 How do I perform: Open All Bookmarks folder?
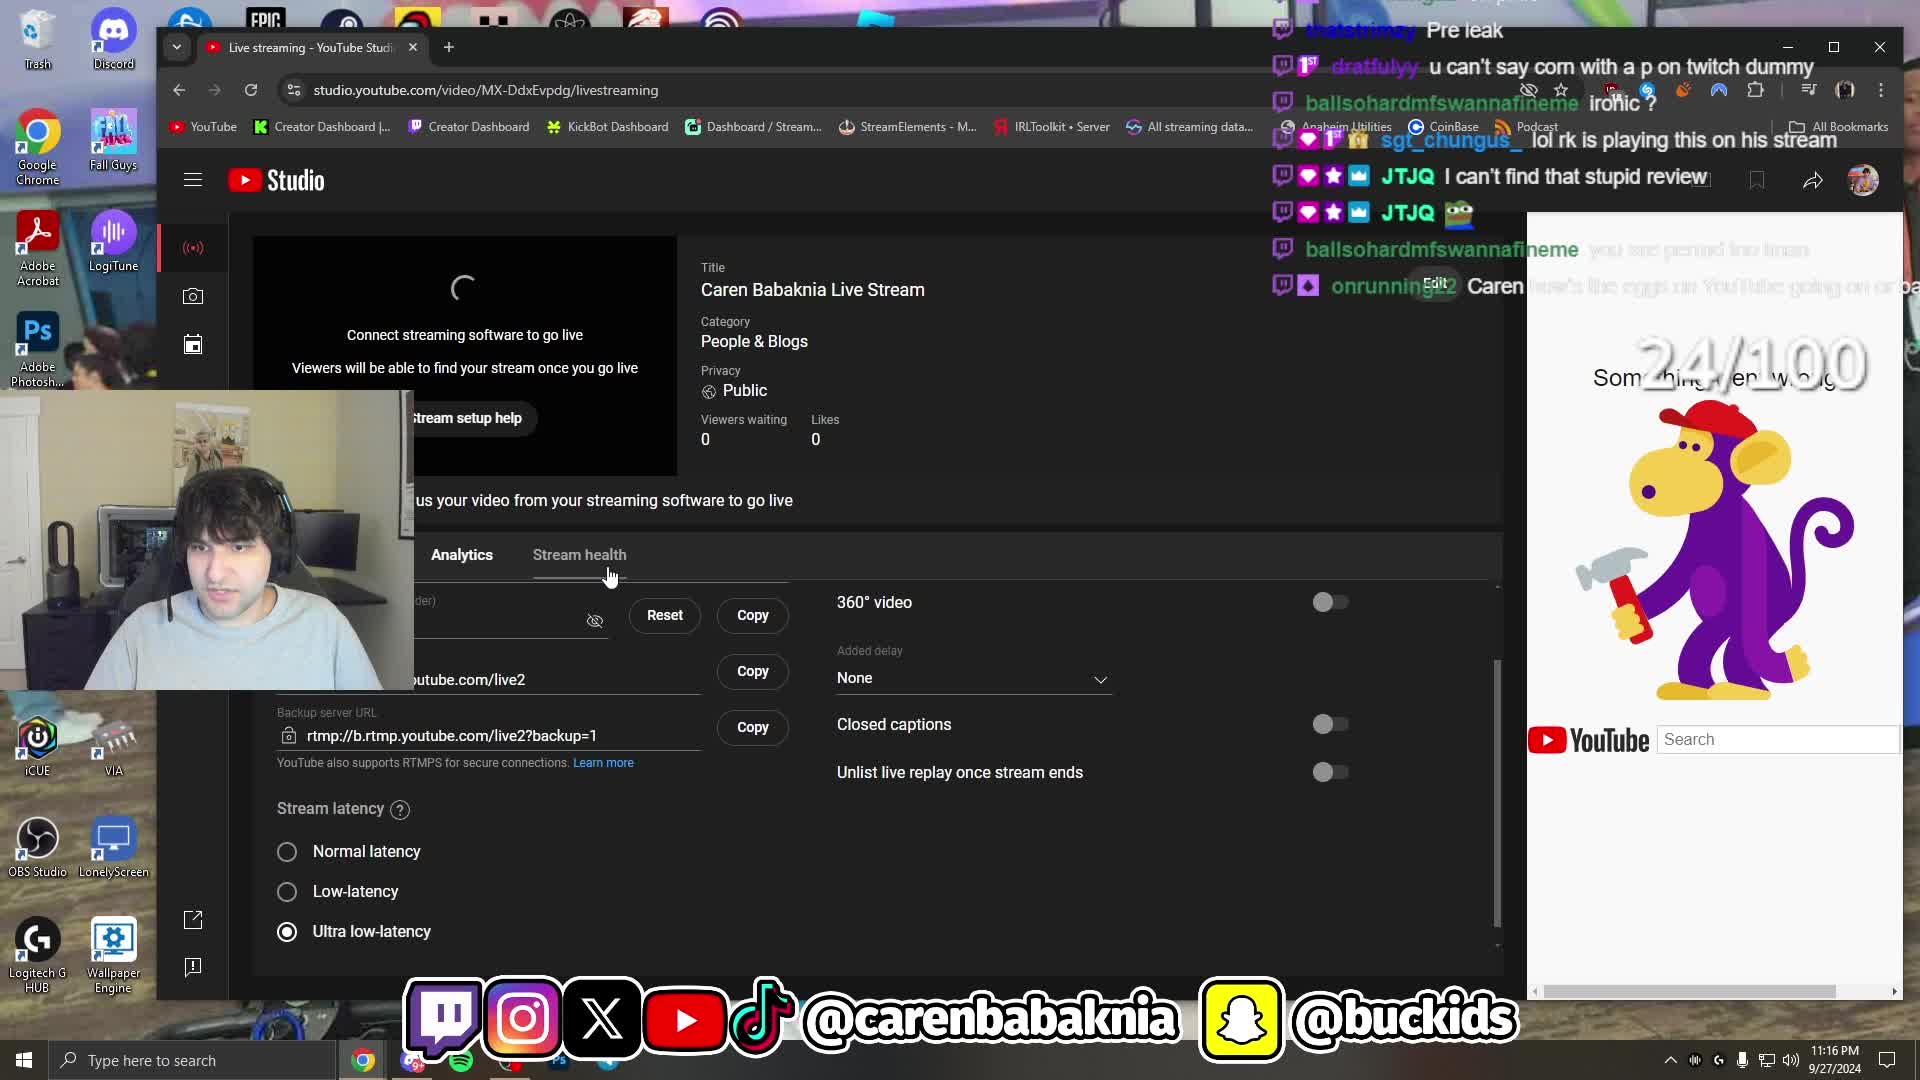click(1839, 127)
